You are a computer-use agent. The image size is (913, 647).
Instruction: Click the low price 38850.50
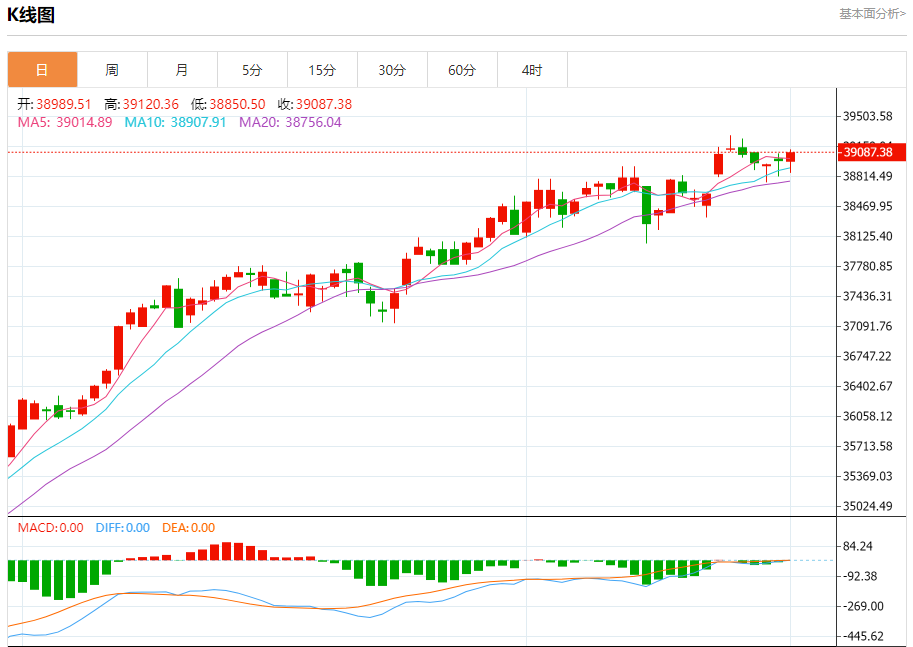[238, 104]
